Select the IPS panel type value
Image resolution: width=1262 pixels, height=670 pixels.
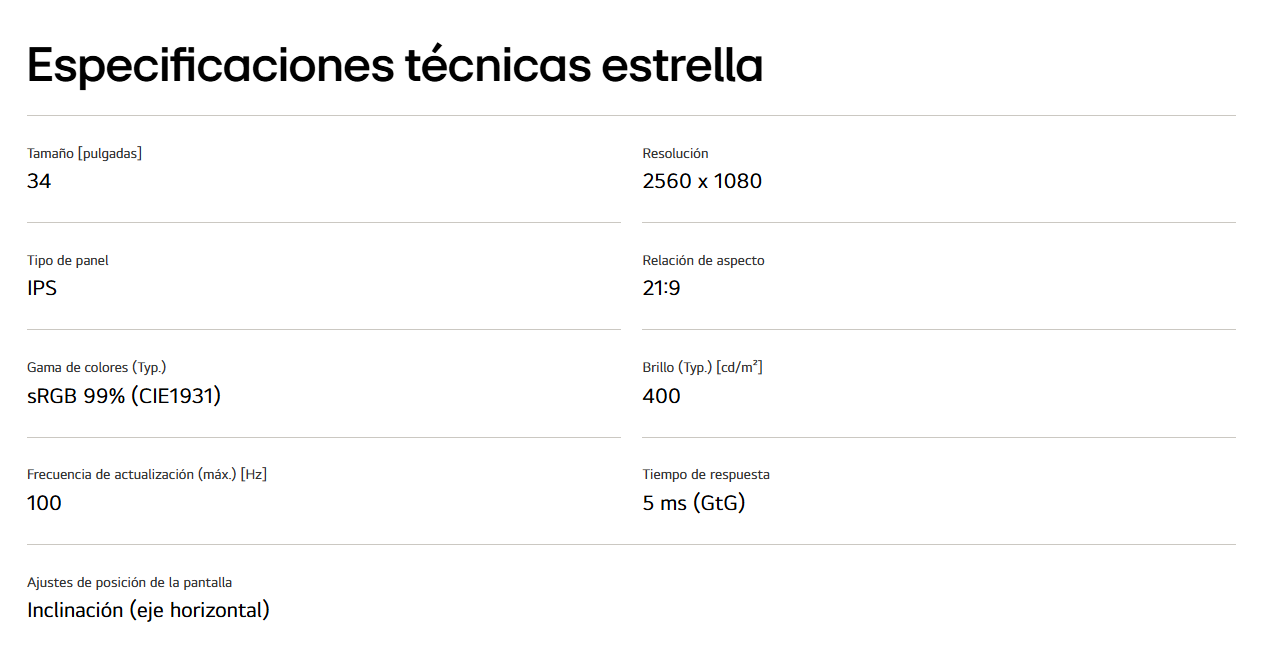tap(42, 288)
